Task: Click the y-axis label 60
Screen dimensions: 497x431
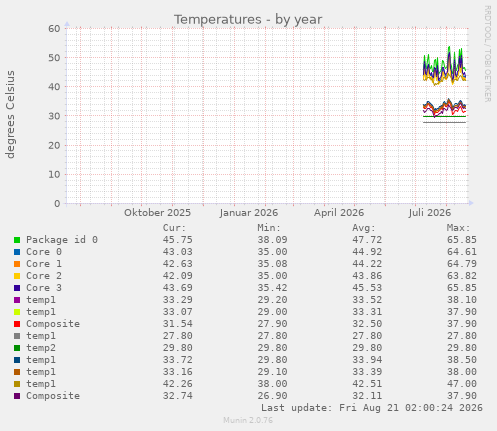Action: [x=54, y=29]
